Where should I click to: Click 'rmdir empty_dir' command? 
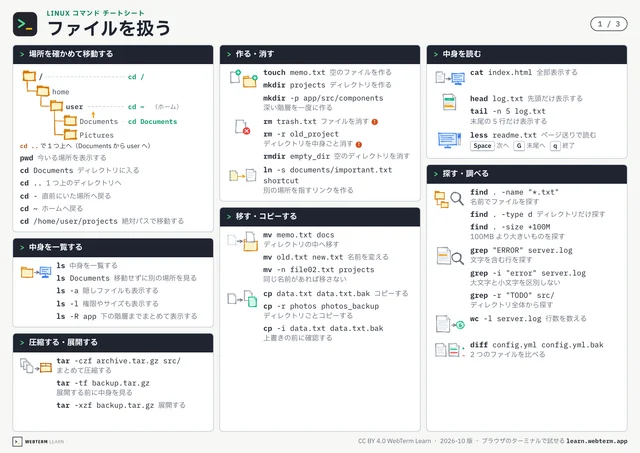pyautogui.click(x=296, y=156)
